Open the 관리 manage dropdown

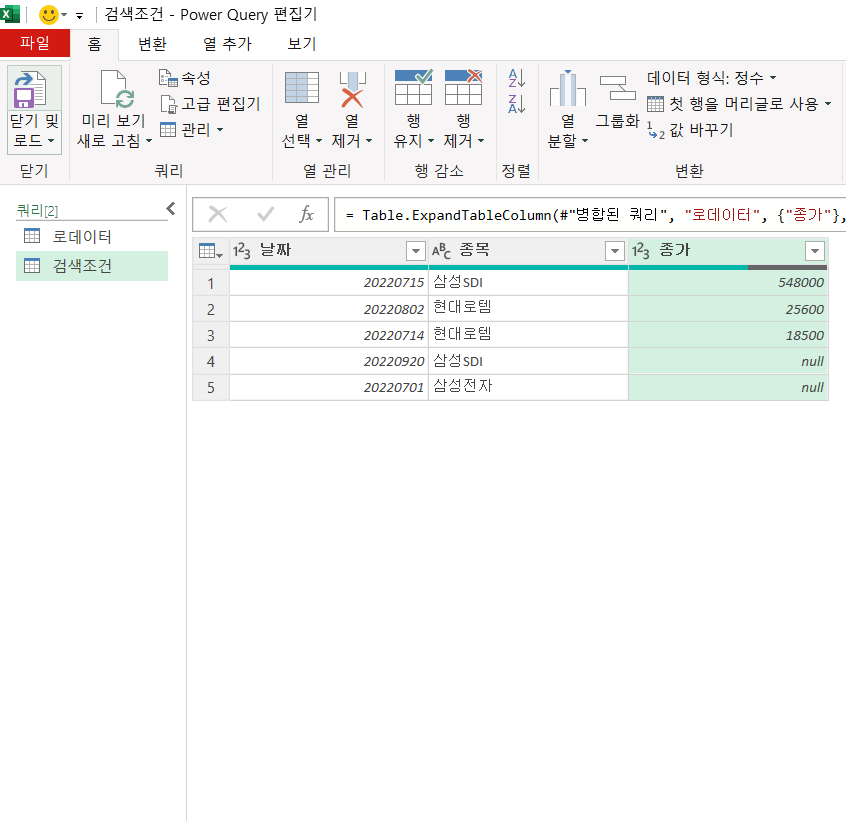click(x=191, y=129)
